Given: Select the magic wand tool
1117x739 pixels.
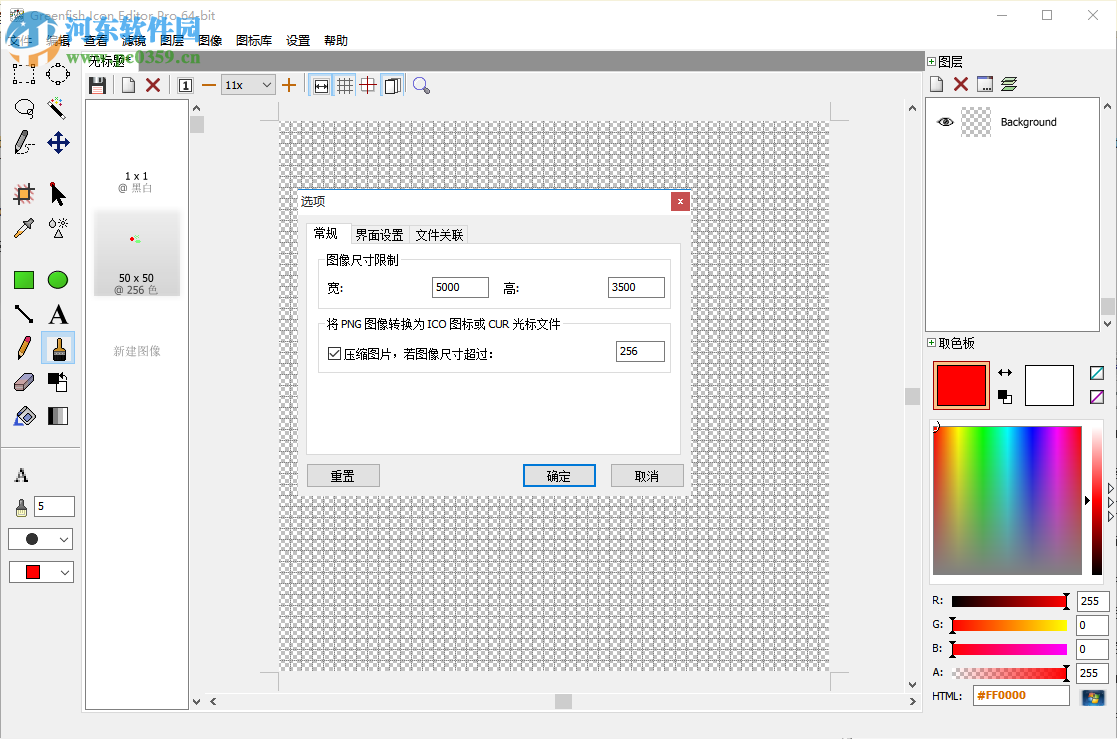Looking at the screenshot, I should click(57, 108).
